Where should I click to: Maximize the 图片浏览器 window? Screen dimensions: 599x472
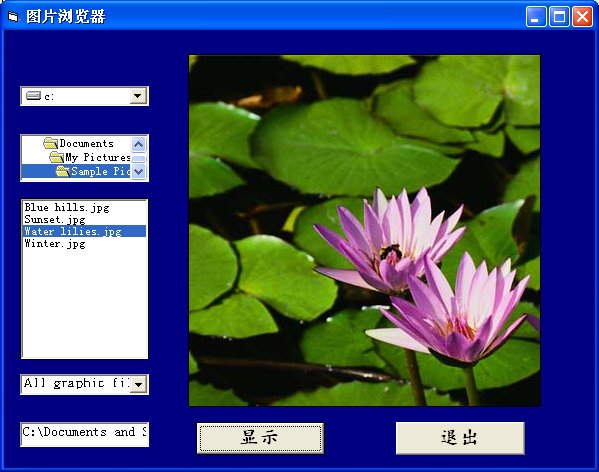pos(559,17)
